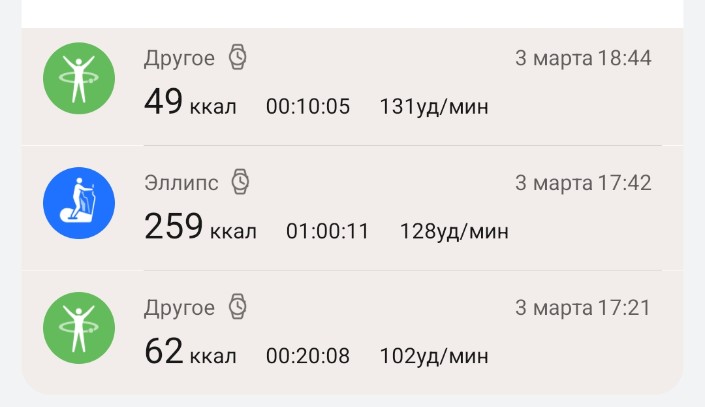Screen dimensions: 705x407
Task: Open the Эллипс workout label
Action: click(x=183, y=183)
